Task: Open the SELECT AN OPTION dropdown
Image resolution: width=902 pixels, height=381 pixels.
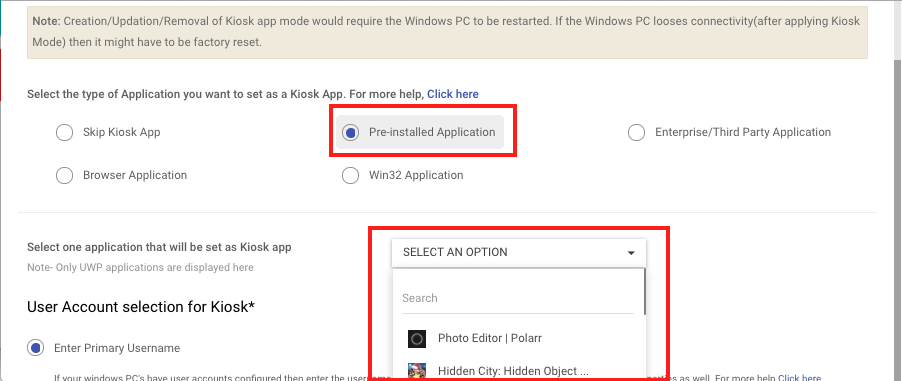Action: click(x=519, y=253)
